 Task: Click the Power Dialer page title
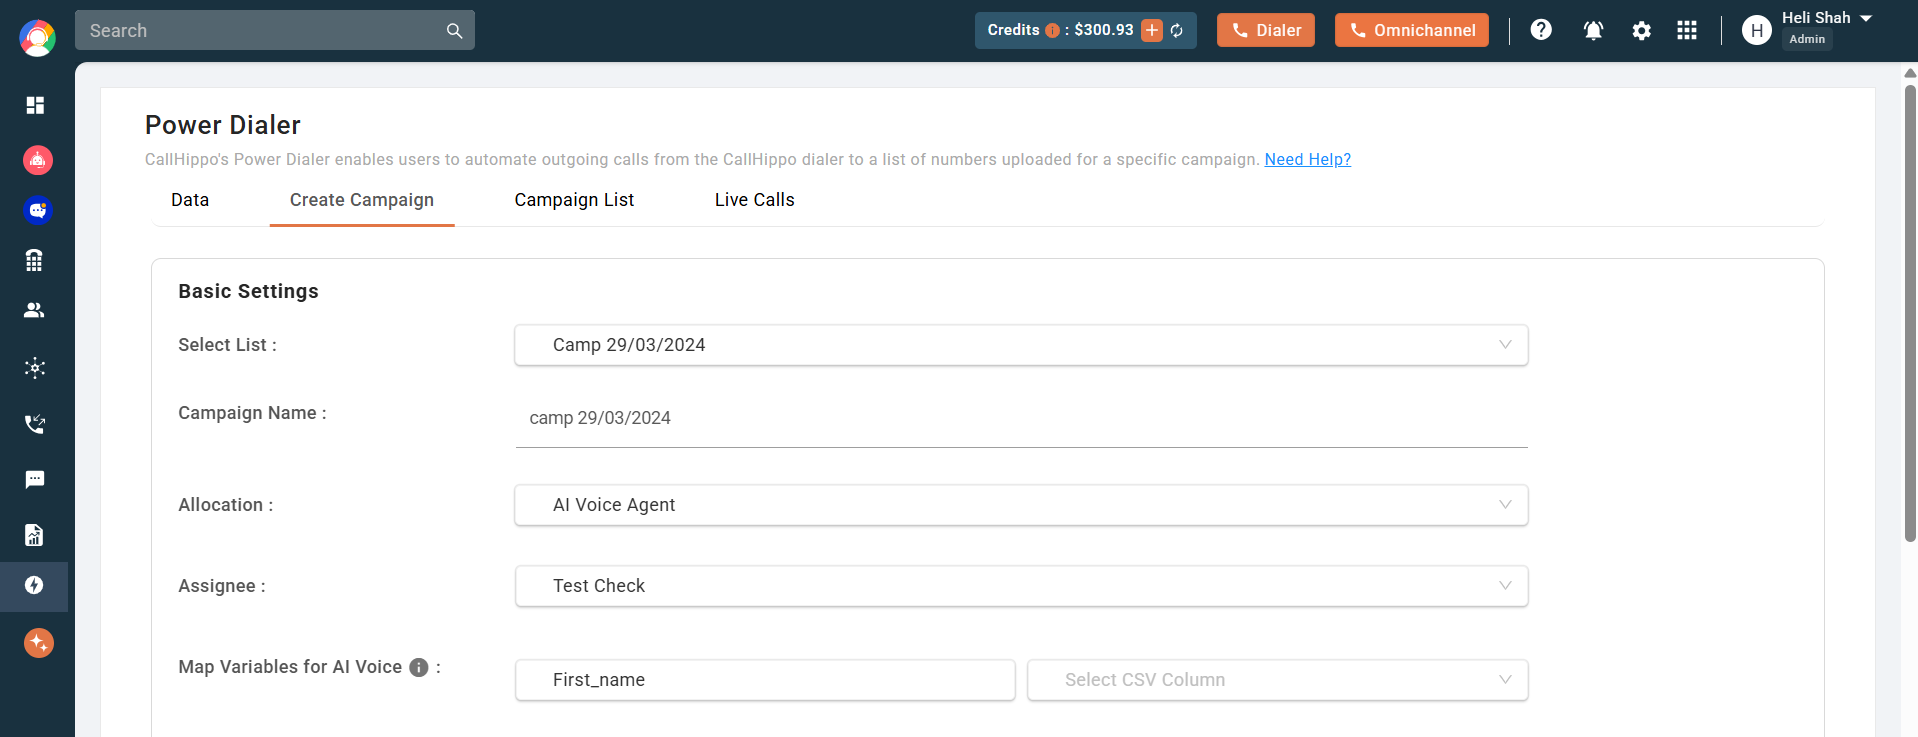223,125
